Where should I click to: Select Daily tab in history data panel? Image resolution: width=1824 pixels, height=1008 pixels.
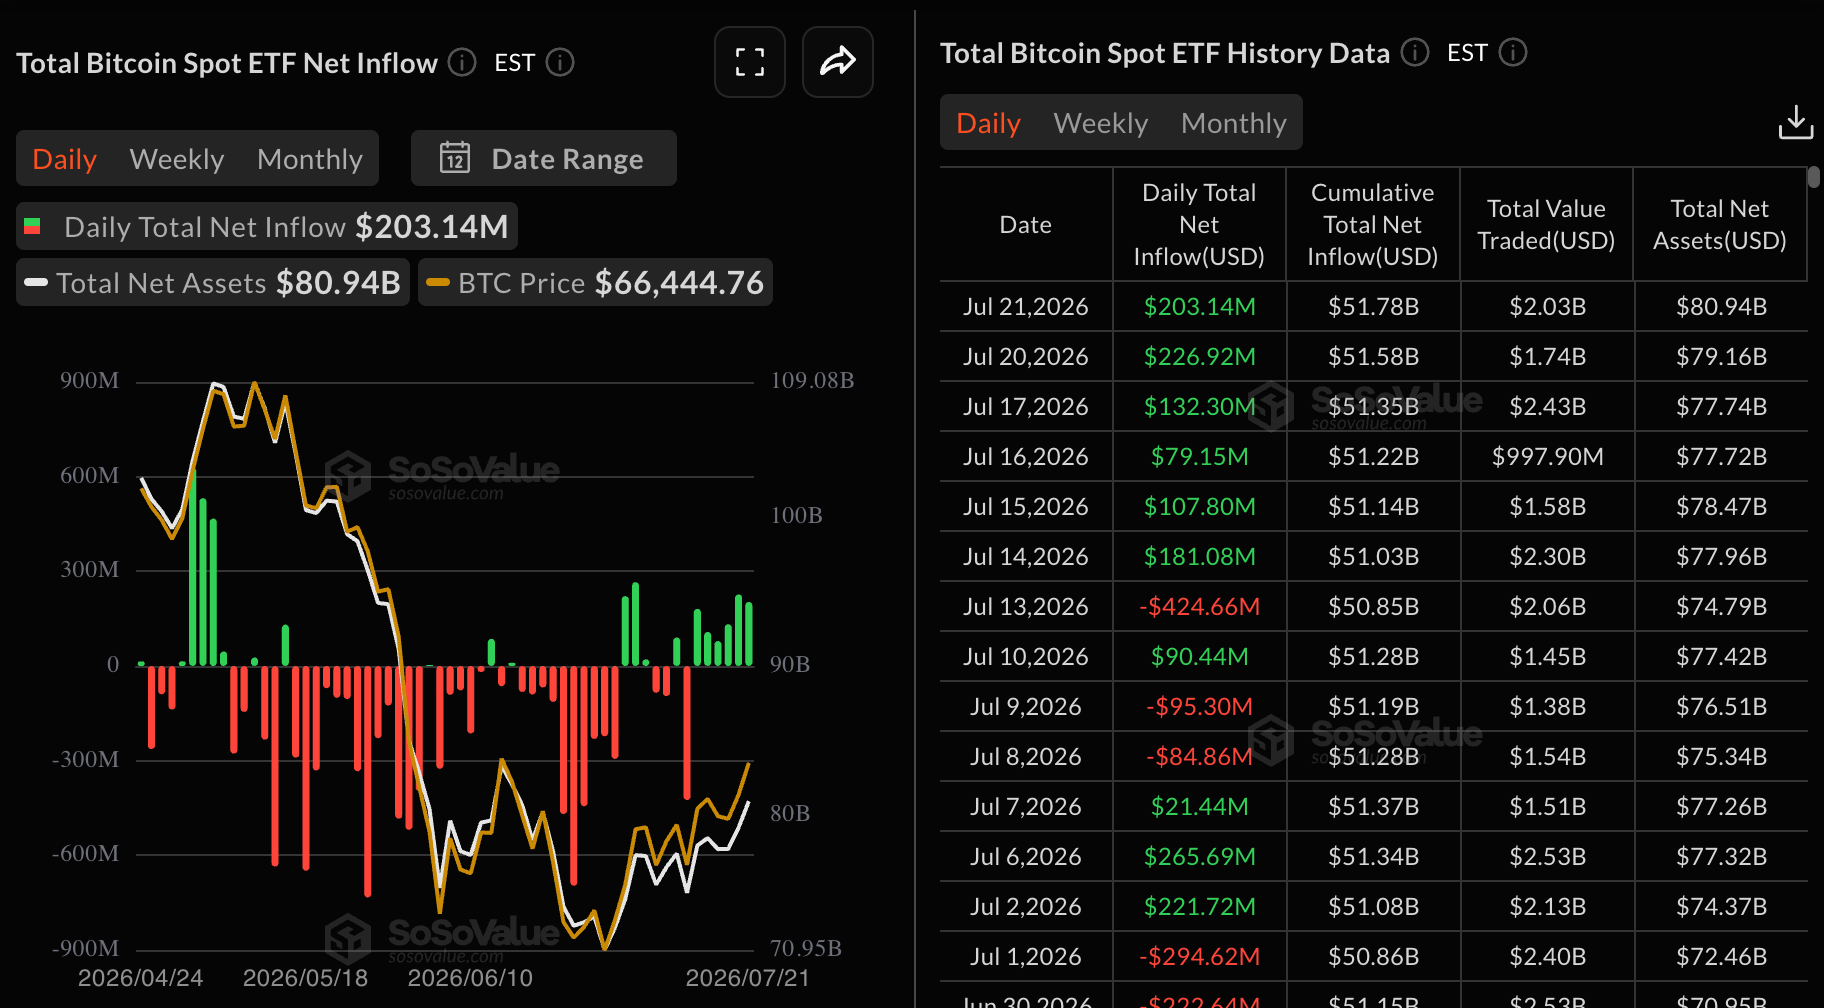pos(988,123)
